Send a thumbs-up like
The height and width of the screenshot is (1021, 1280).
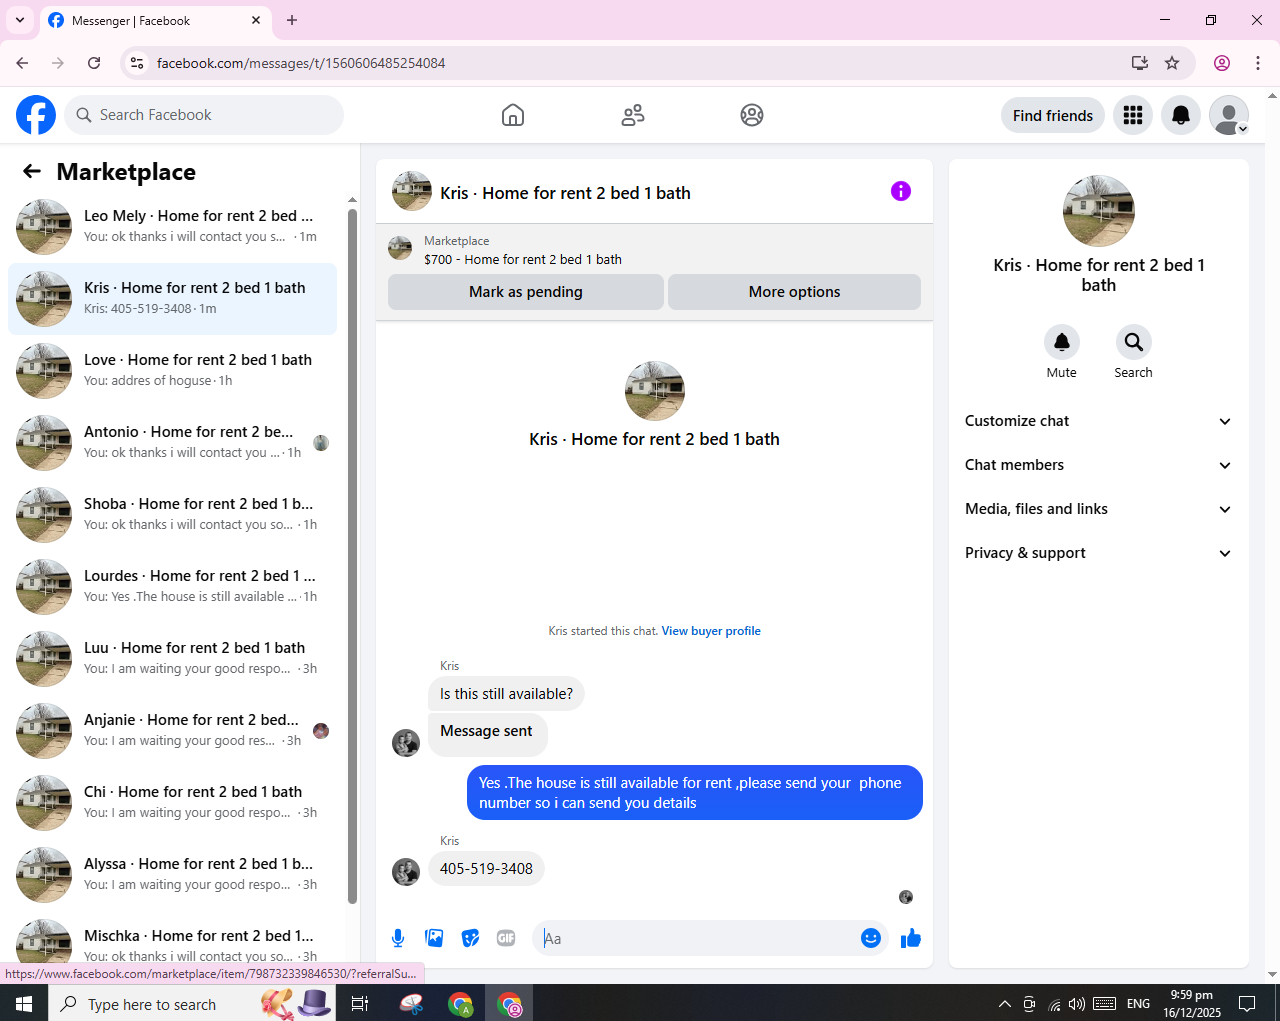911,938
